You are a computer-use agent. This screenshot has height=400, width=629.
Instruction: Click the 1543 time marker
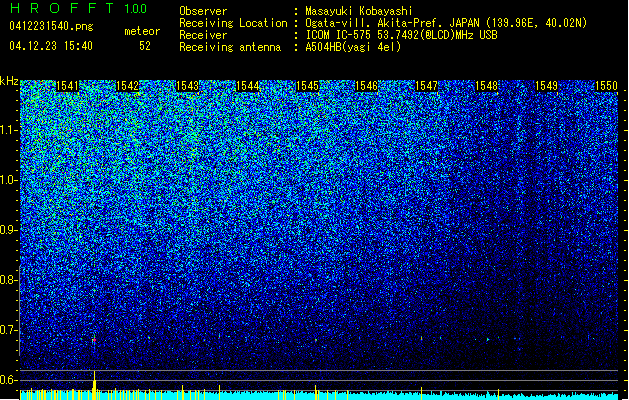click(187, 86)
